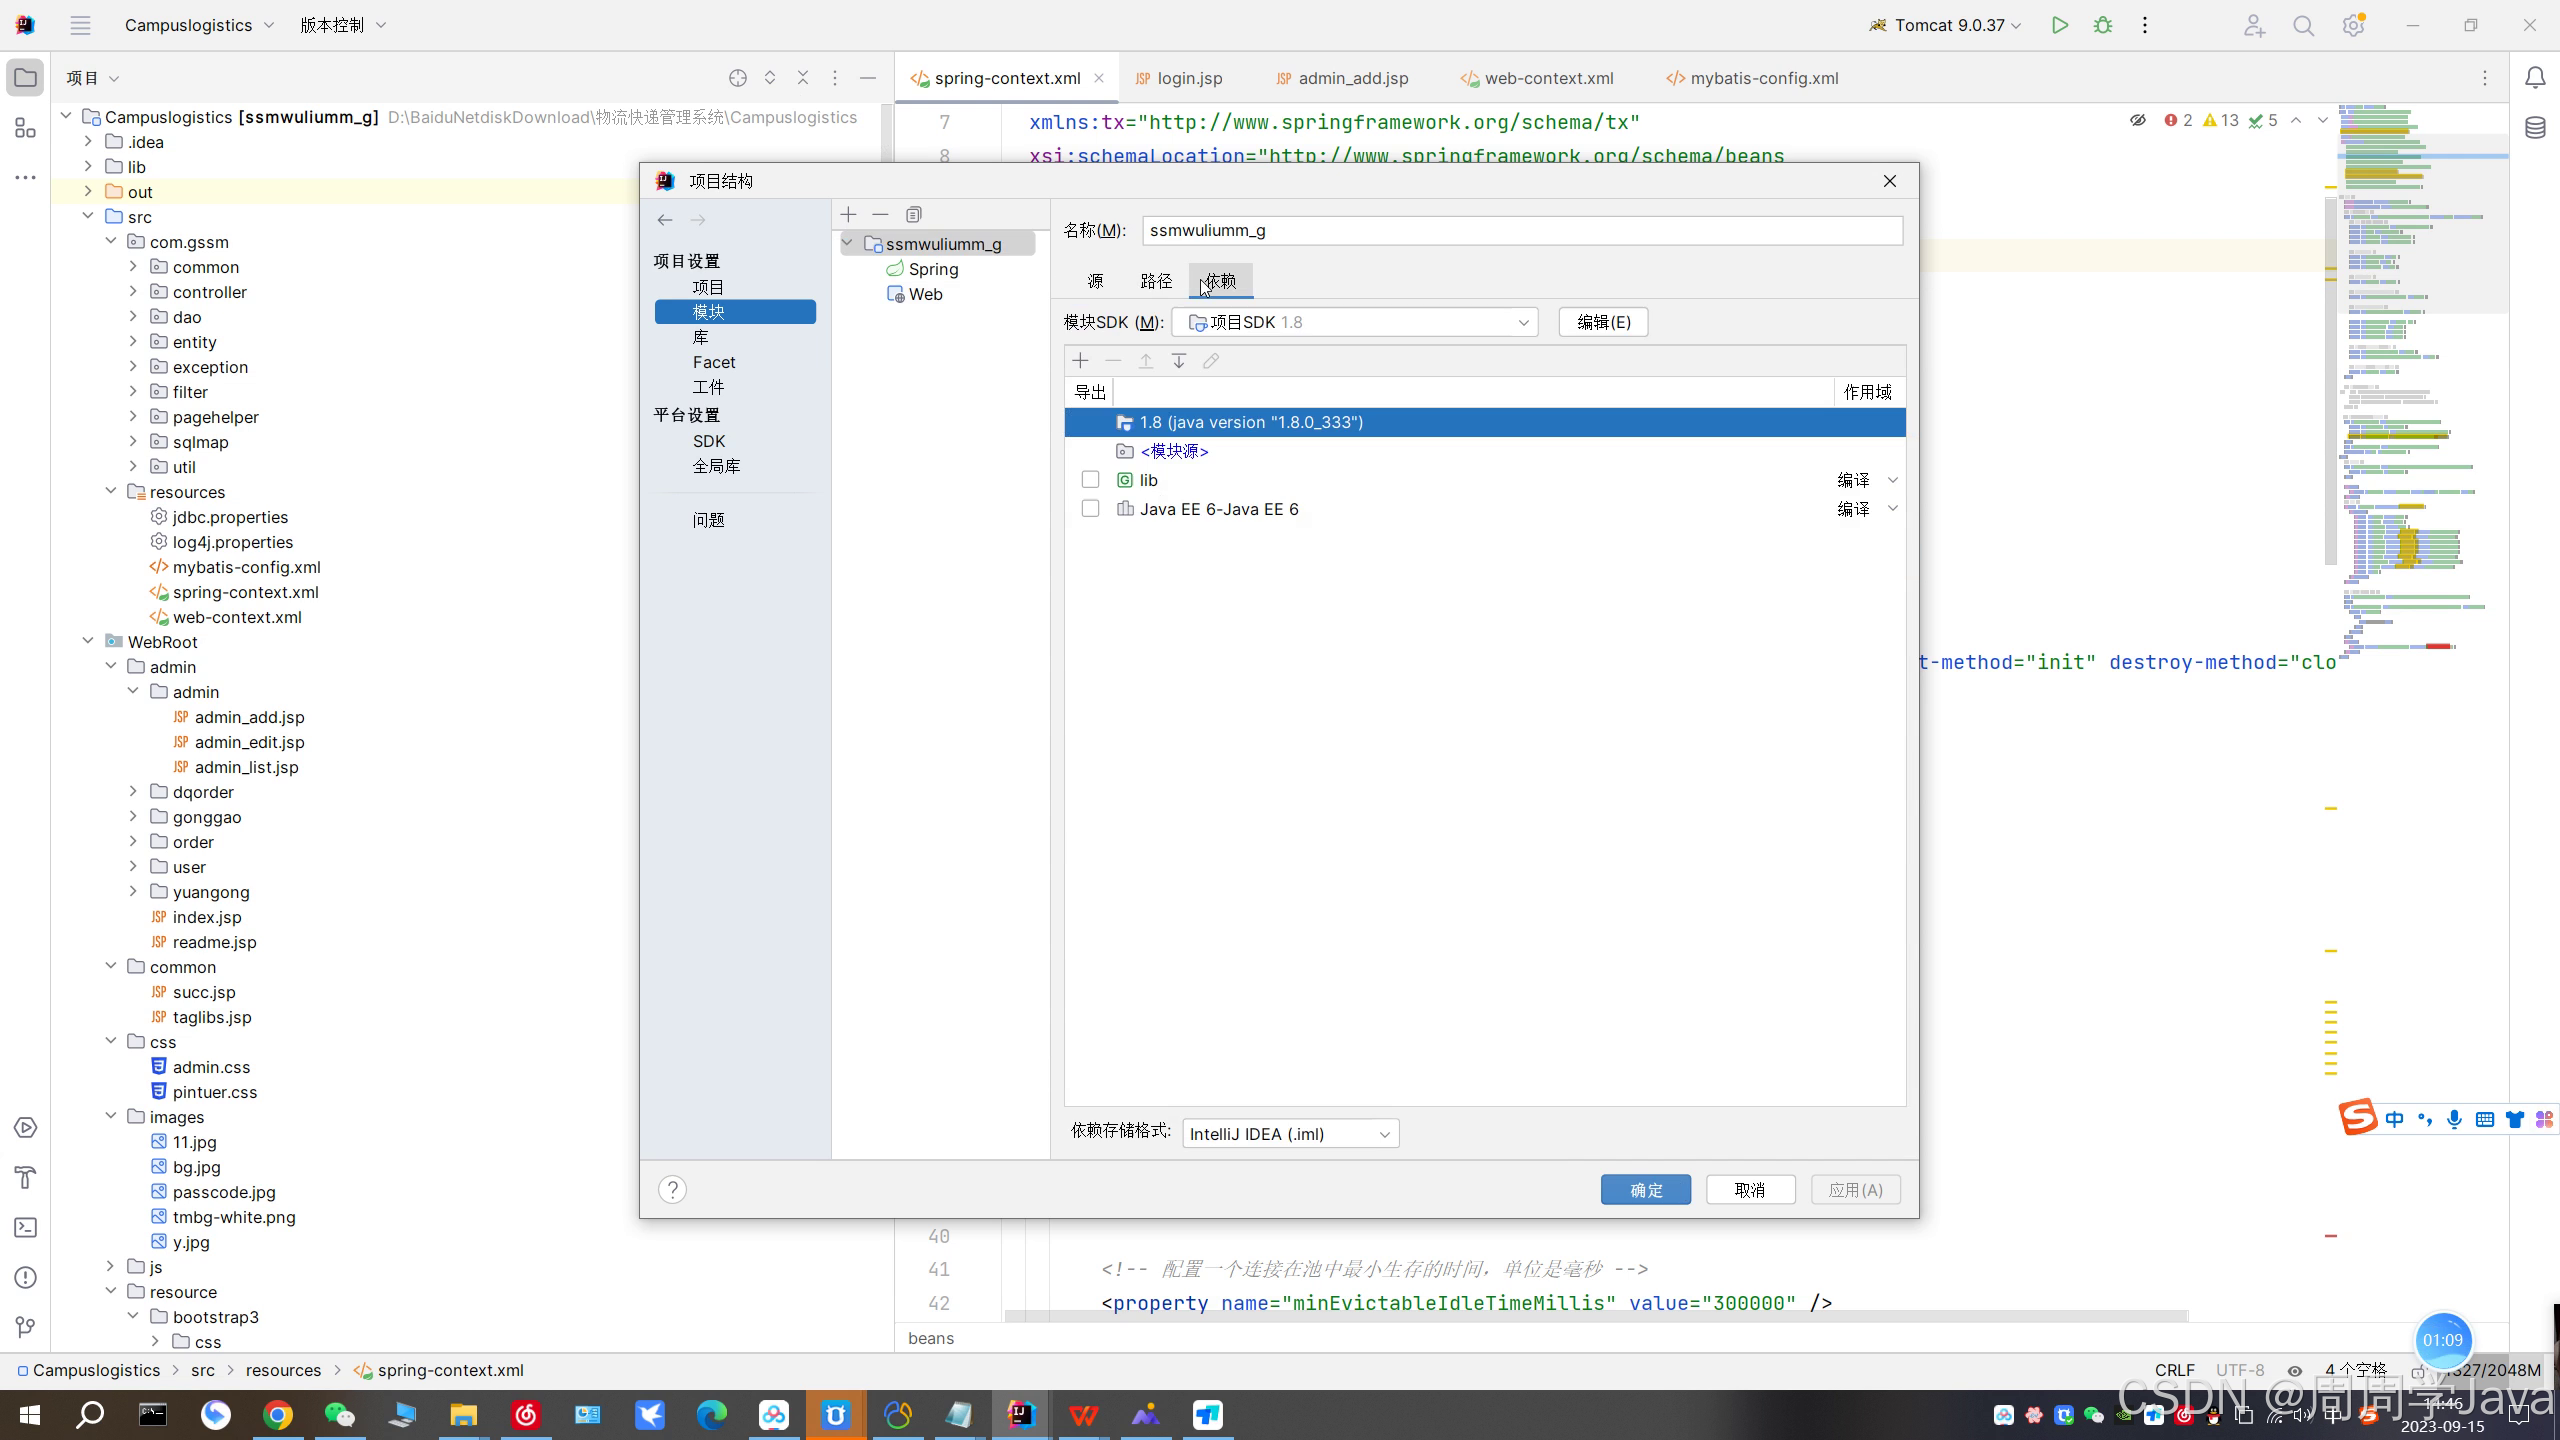
Task: Expand the dqorder folder
Action: [133, 792]
